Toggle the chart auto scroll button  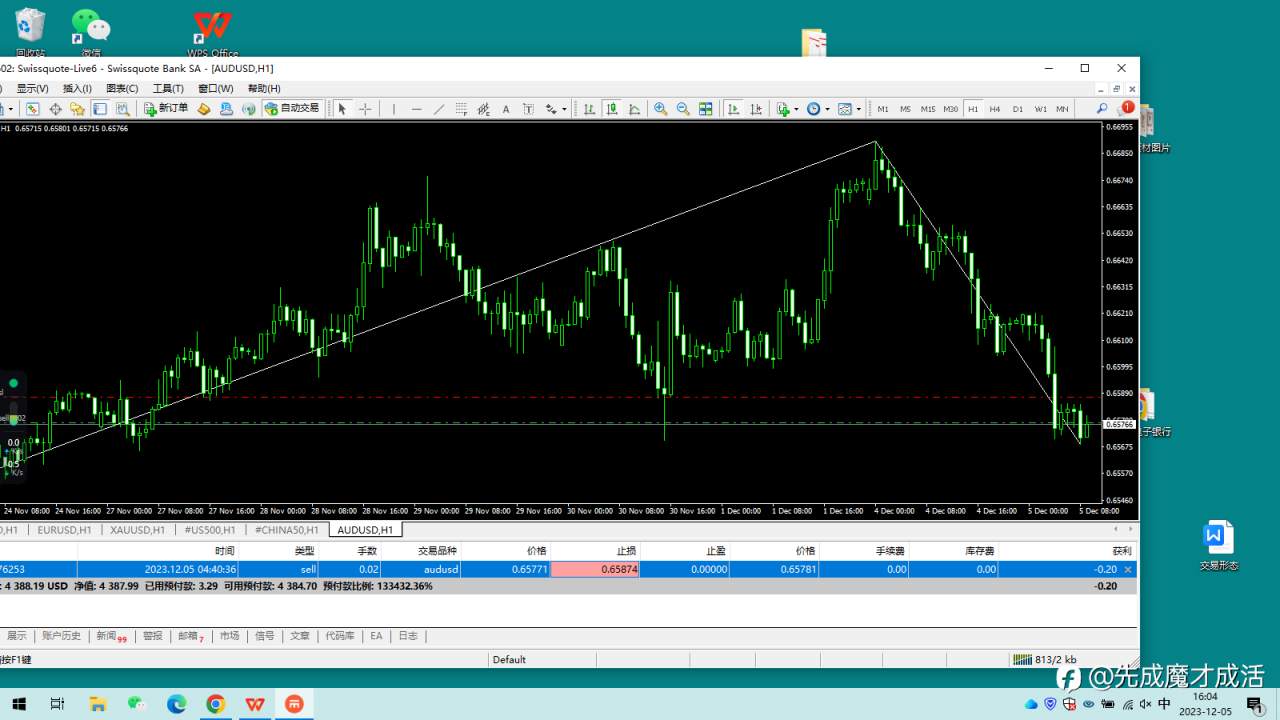(733, 109)
